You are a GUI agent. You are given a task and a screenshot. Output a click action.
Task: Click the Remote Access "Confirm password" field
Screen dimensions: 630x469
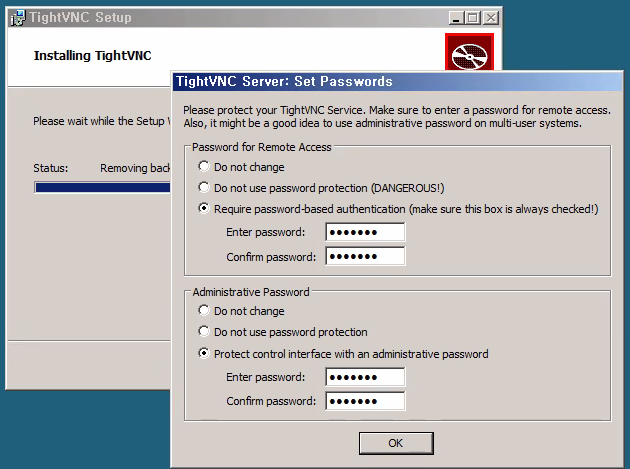pos(365,256)
